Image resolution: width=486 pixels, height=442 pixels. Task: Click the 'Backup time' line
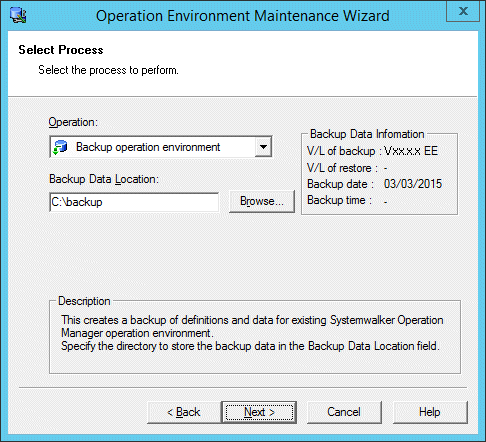[347, 200]
